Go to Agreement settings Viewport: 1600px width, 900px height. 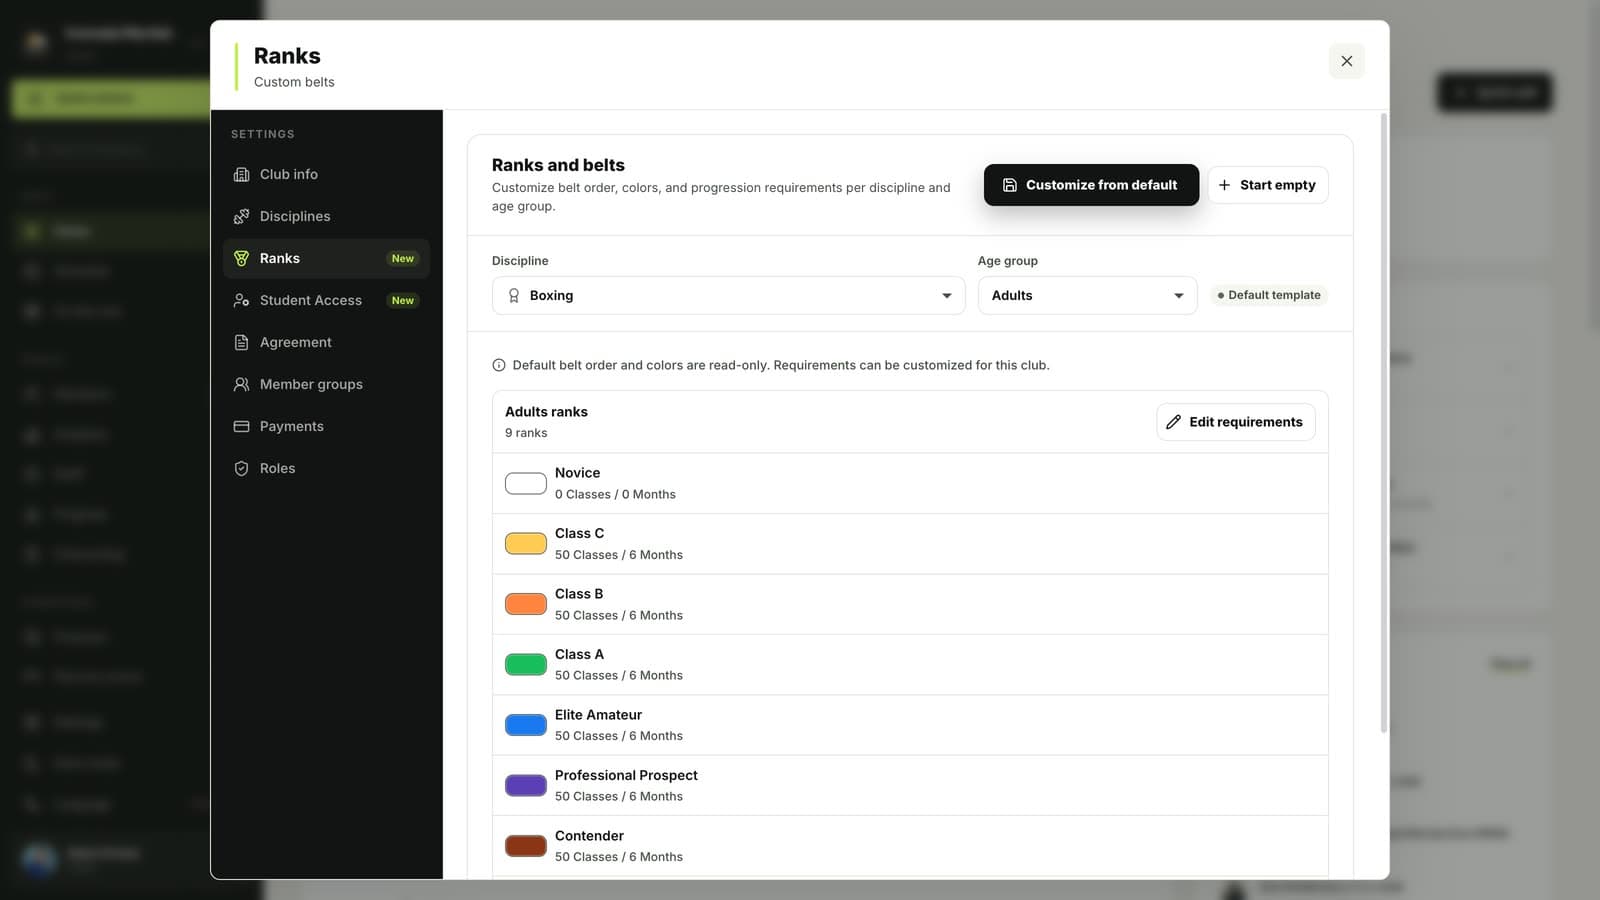coord(326,342)
